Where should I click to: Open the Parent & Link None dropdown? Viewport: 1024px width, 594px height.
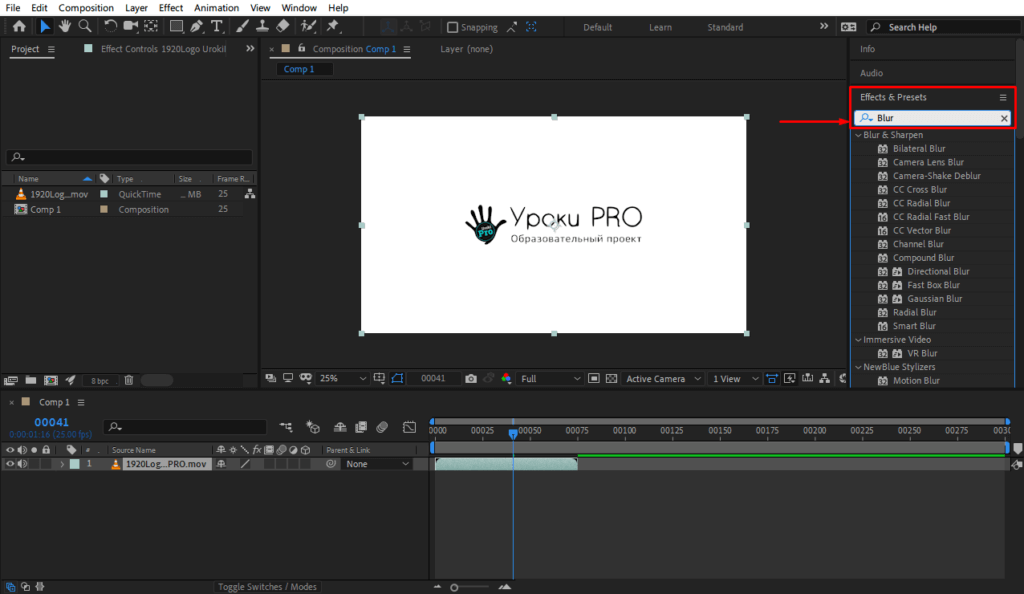pos(376,464)
